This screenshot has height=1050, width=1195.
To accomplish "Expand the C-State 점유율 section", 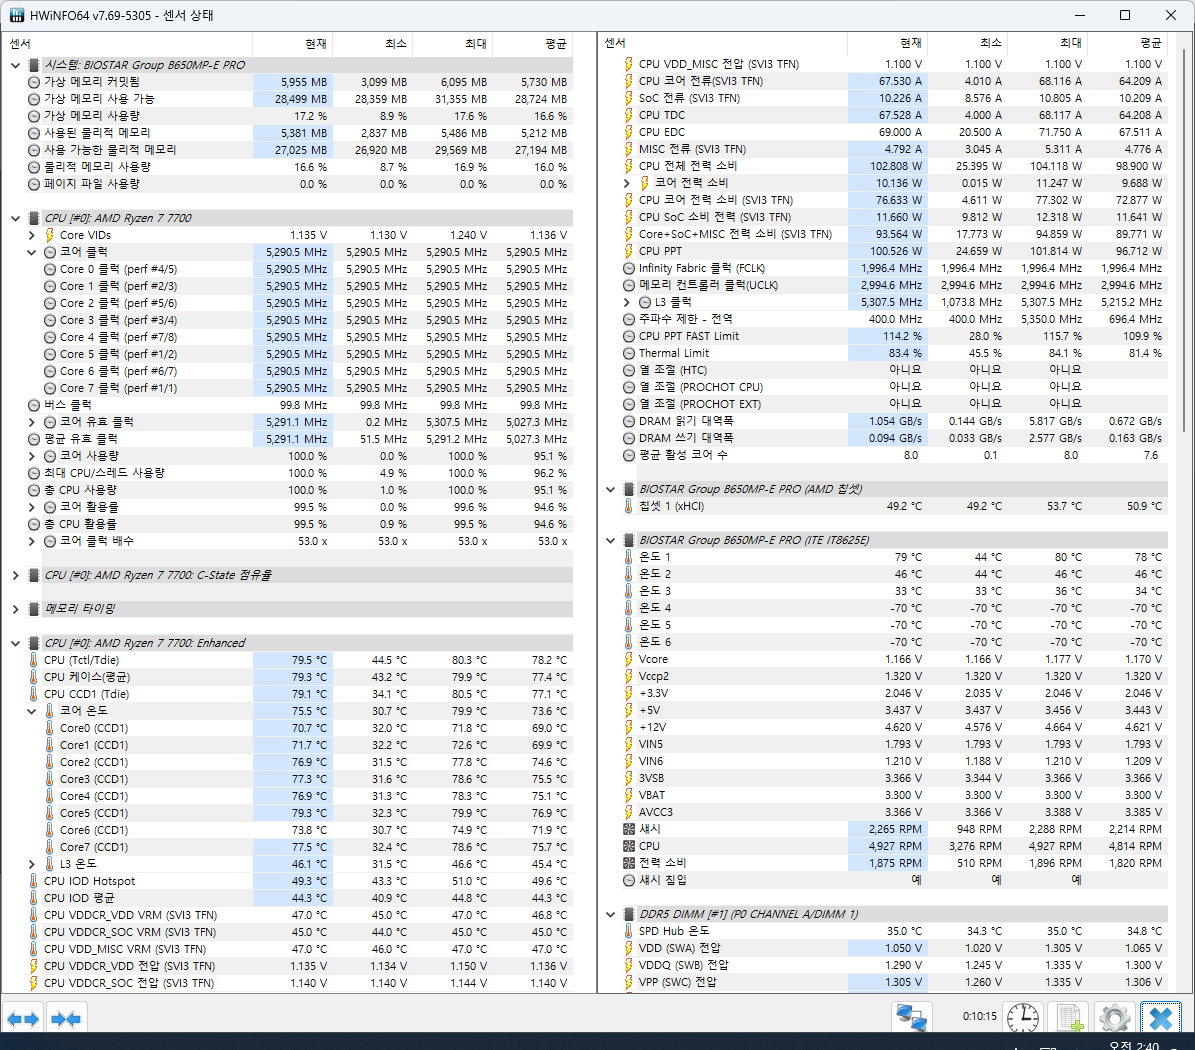I will (x=15, y=575).
